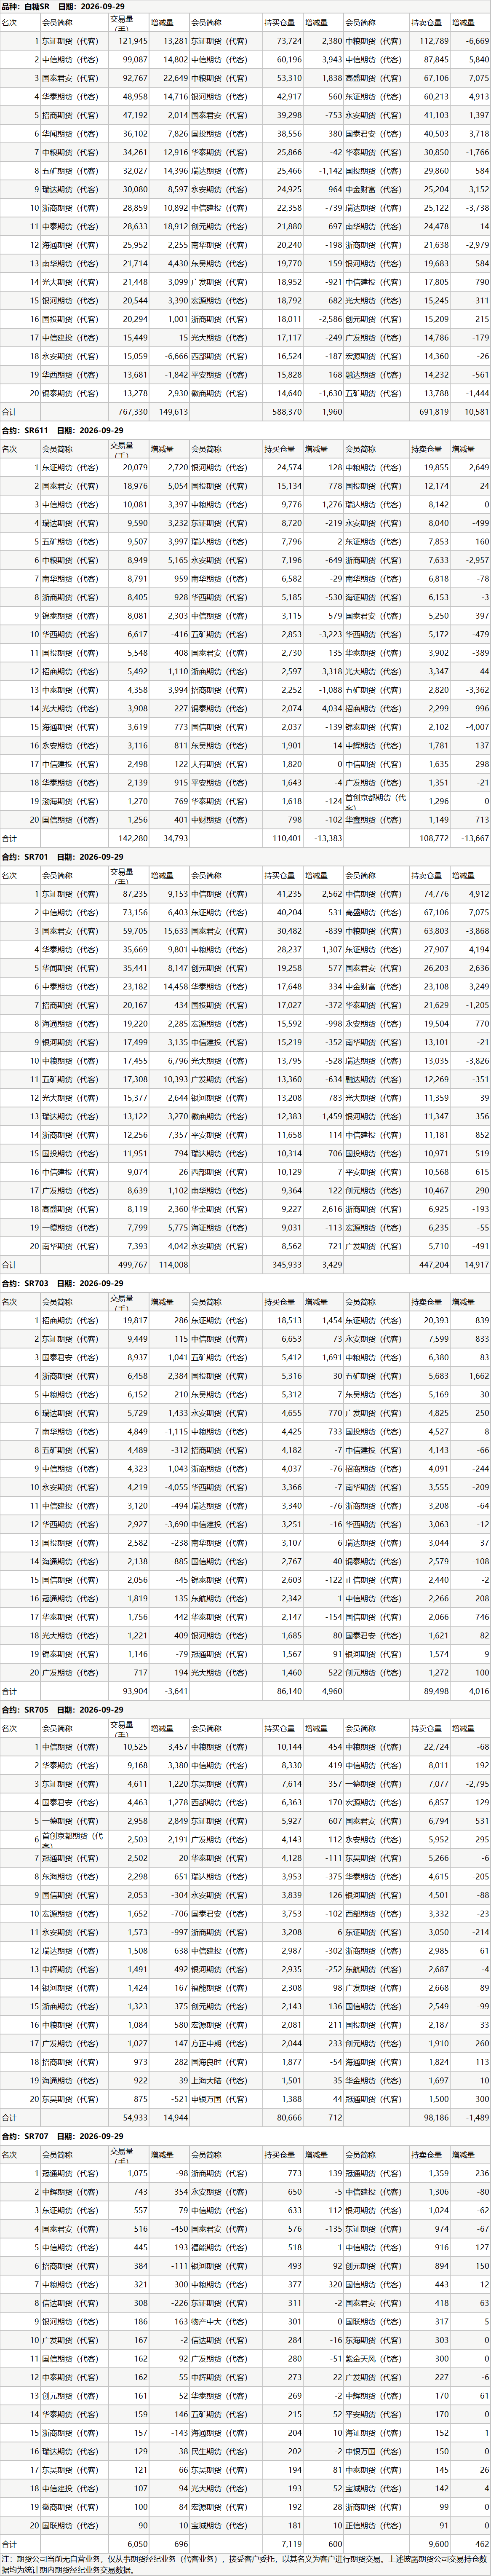Click the change value 22,649
The width and height of the screenshot is (491, 2576).
point(175,78)
